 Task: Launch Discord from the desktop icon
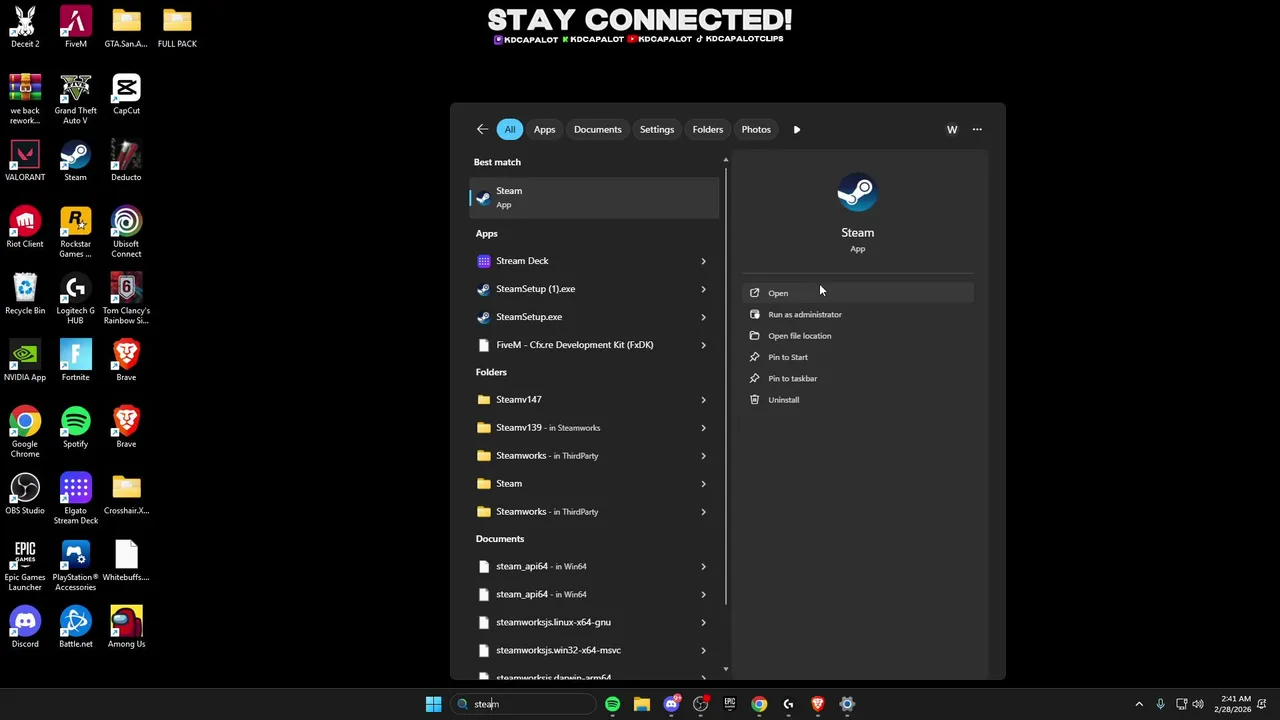coord(25,628)
